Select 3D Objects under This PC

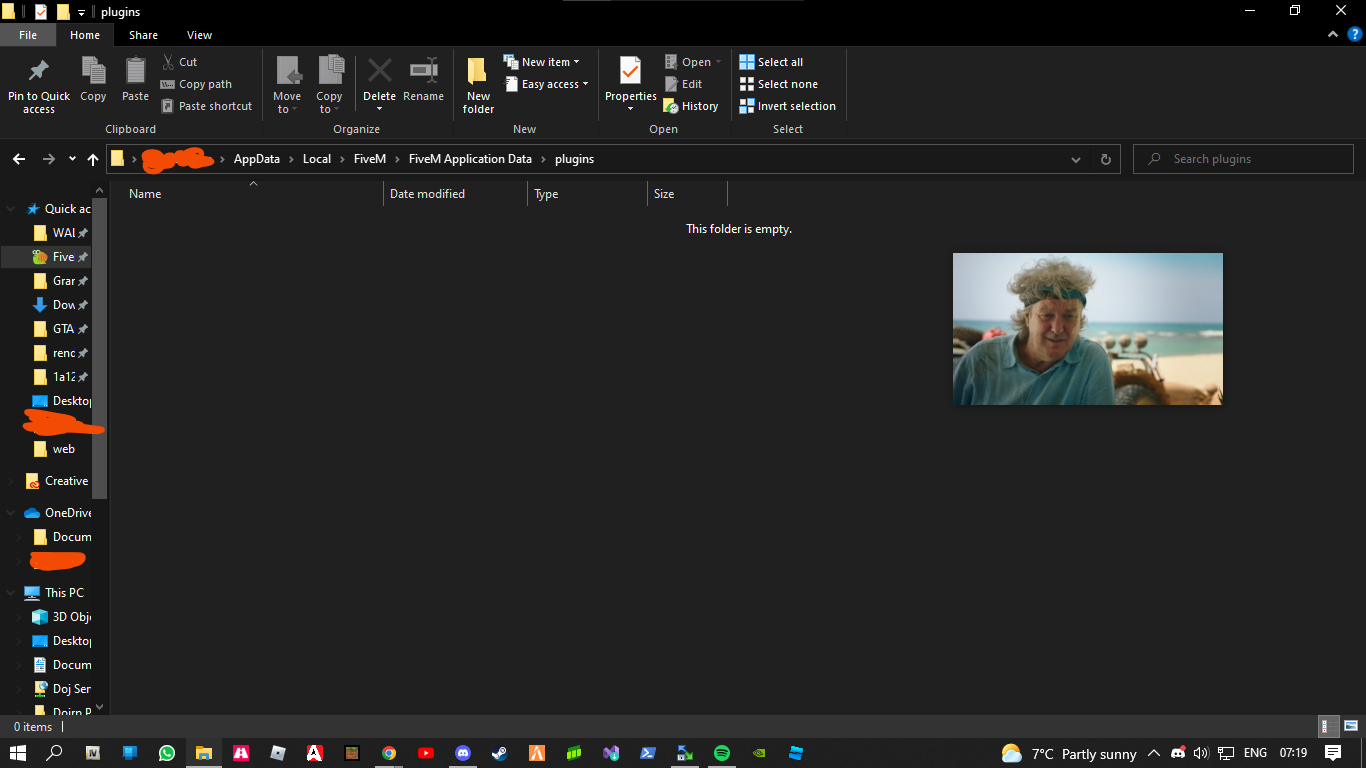[x=61, y=617]
